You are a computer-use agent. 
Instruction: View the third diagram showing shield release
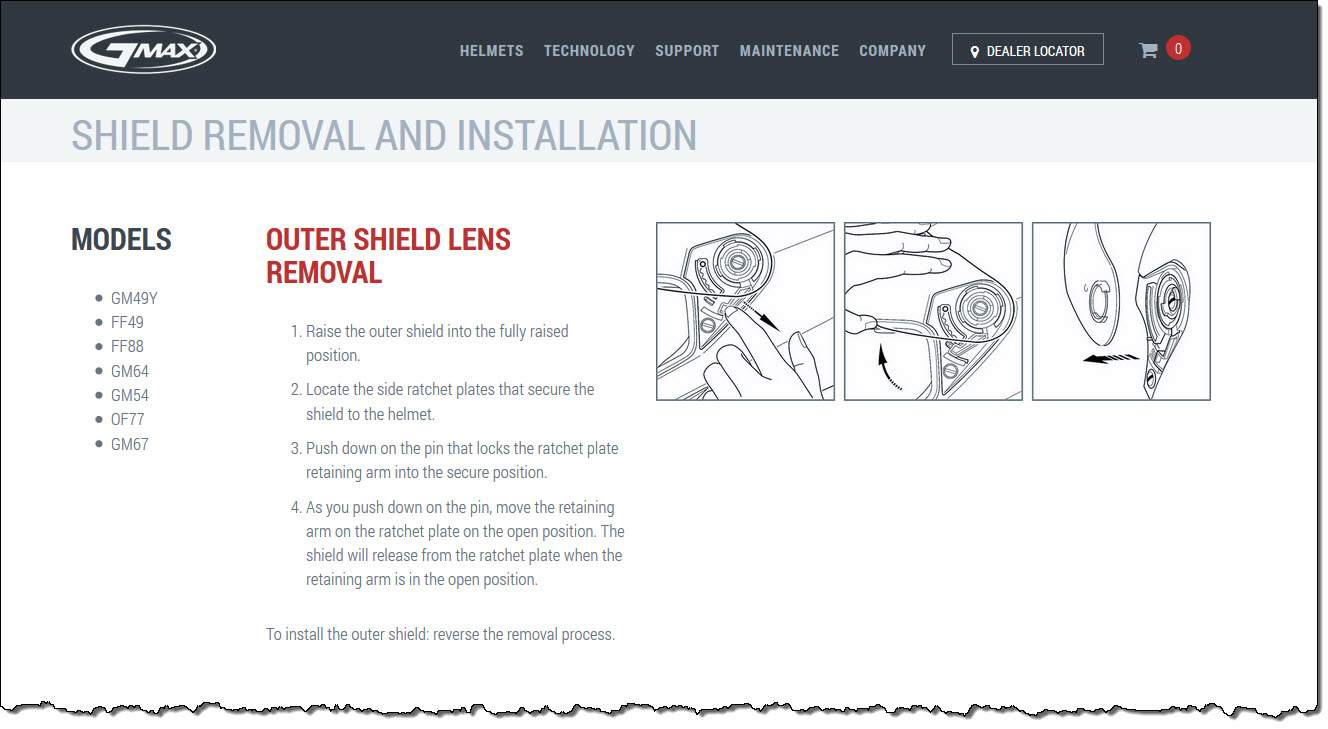tap(1121, 311)
